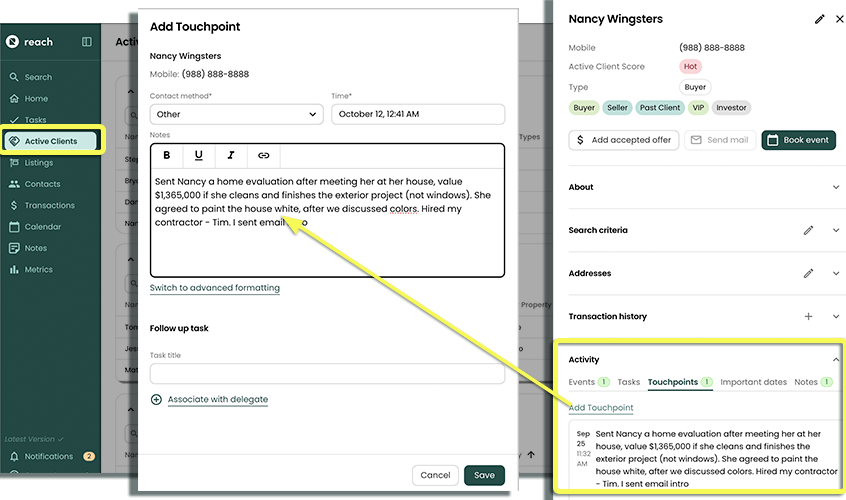Click the Italic formatting icon
The image size is (846, 500).
pyautogui.click(x=231, y=156)
